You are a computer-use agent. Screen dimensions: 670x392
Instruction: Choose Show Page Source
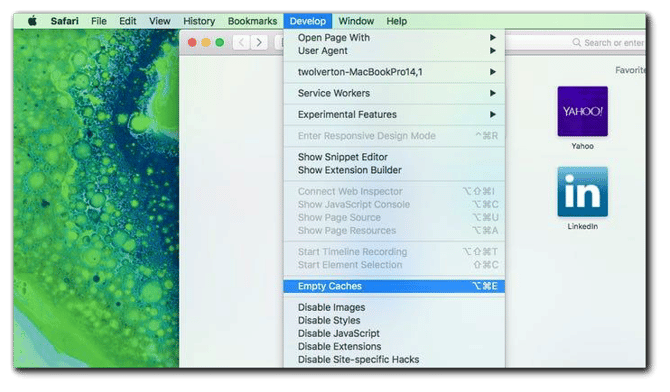coord(394,218)
